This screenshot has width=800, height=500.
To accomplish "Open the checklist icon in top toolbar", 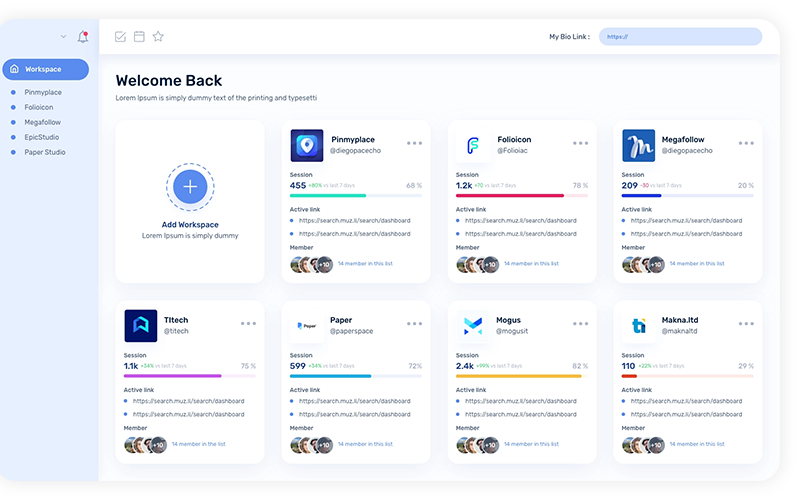I will pyautogui.click(x=121, y=37).
